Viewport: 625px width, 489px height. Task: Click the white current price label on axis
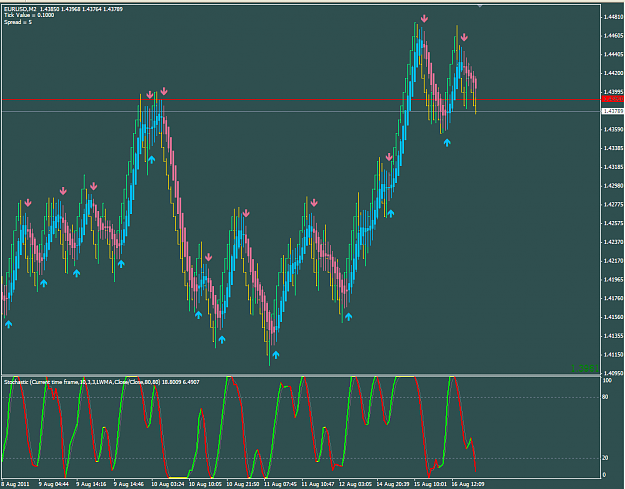[x=613, y=111]
